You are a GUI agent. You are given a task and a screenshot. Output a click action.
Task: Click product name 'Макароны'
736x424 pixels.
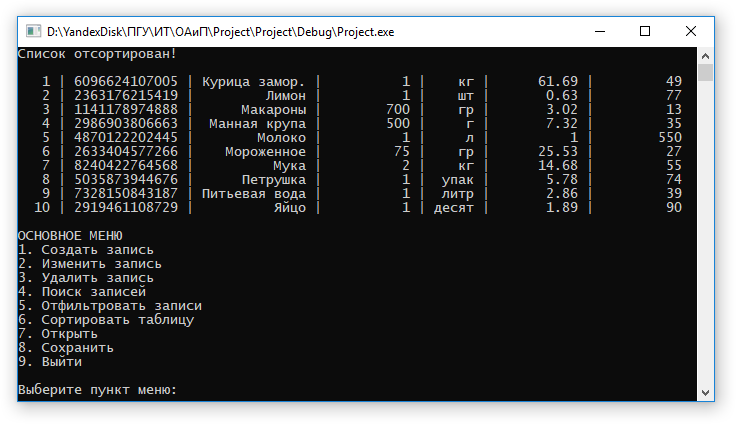(x=274, y=110)
